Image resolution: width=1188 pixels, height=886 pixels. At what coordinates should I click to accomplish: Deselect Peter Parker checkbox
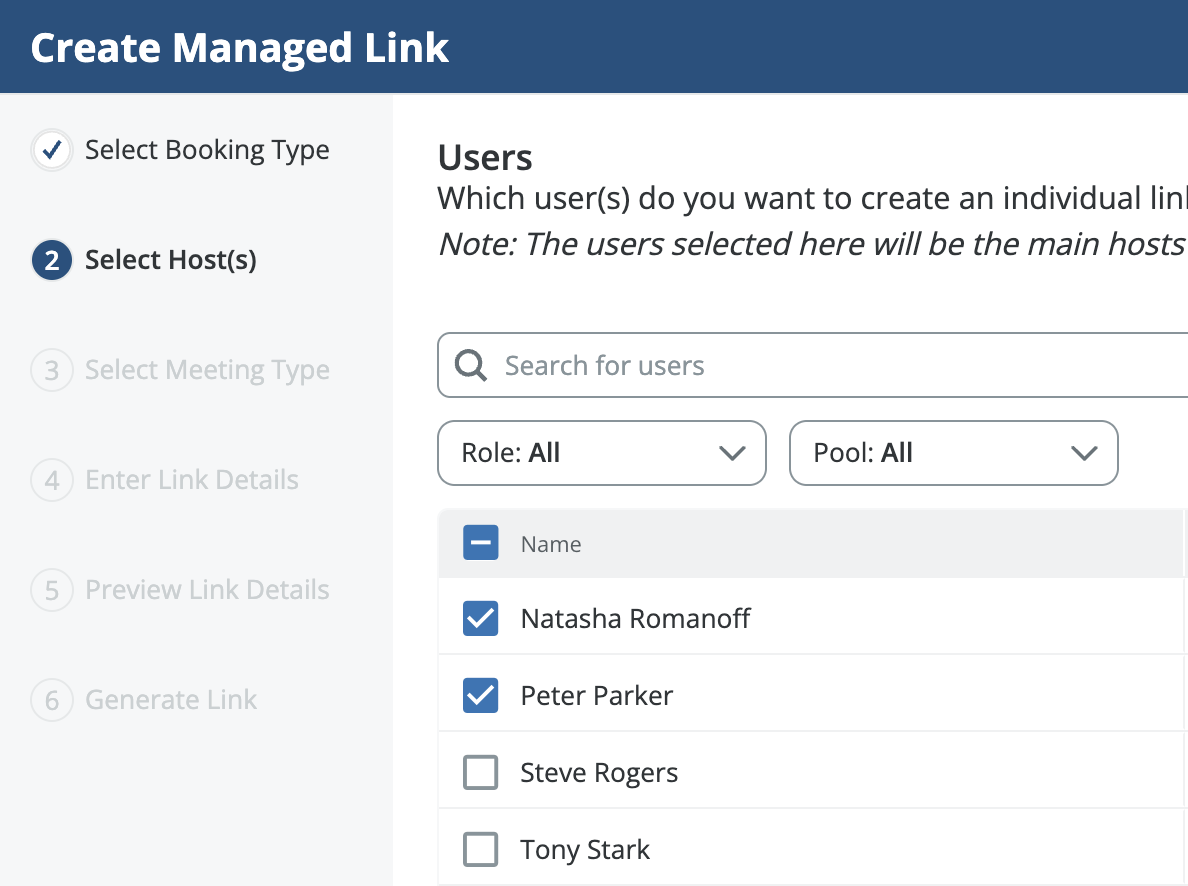coord(481,696)
